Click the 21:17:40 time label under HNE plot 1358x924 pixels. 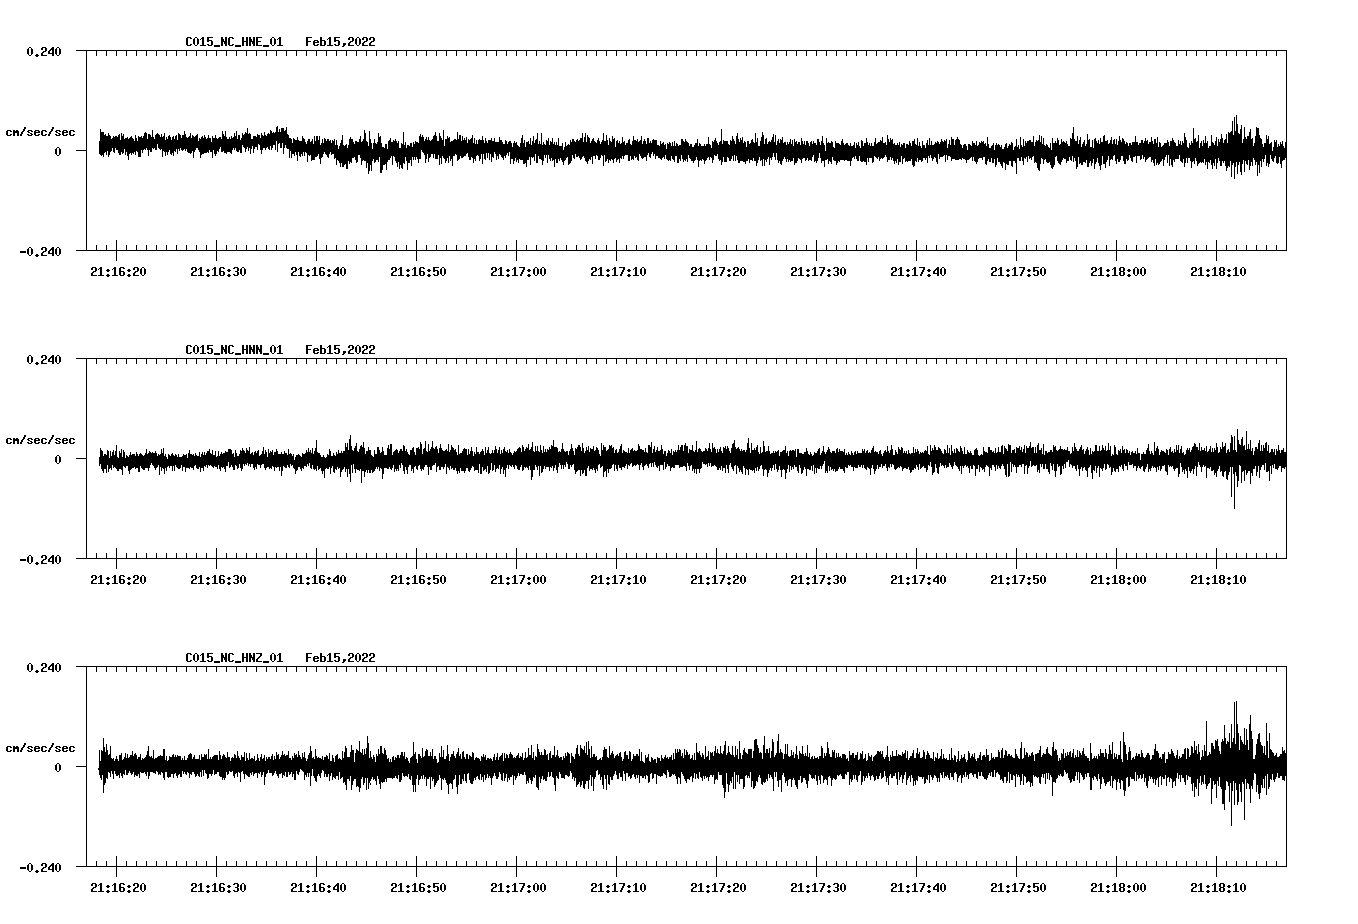click(918, 272)
